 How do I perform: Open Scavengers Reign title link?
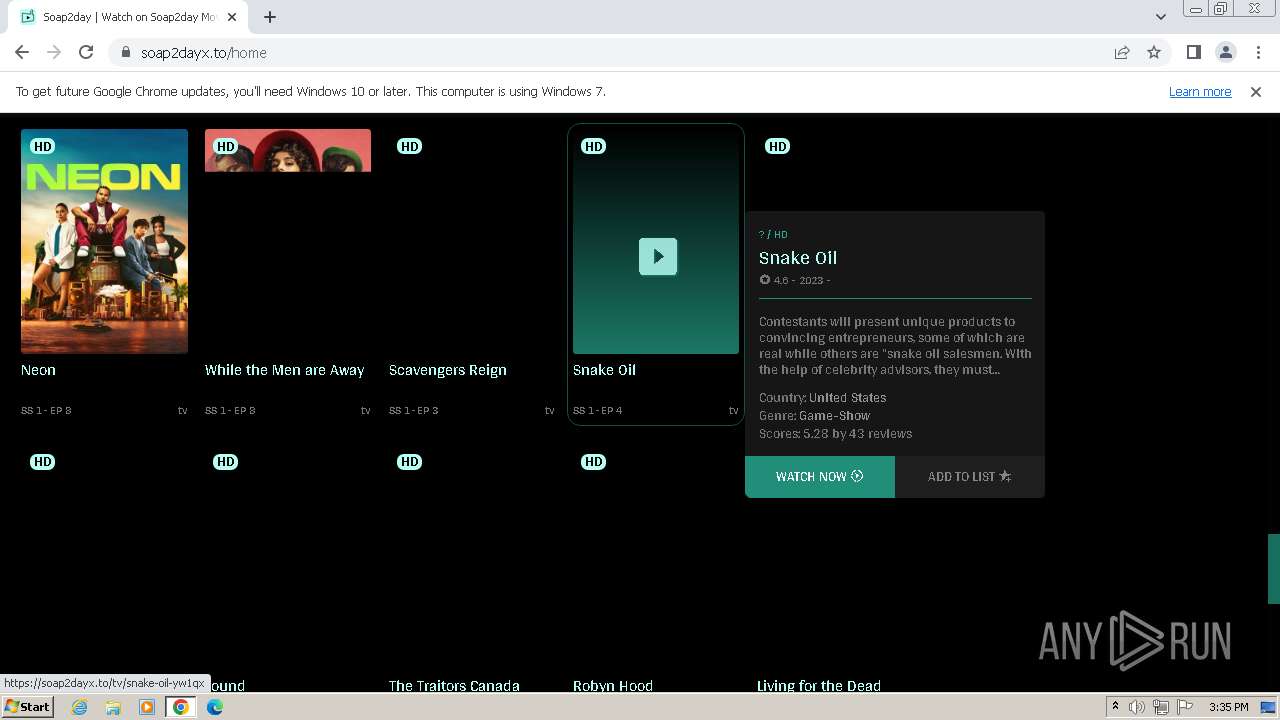pyautogui.click(x=448, y=370)
